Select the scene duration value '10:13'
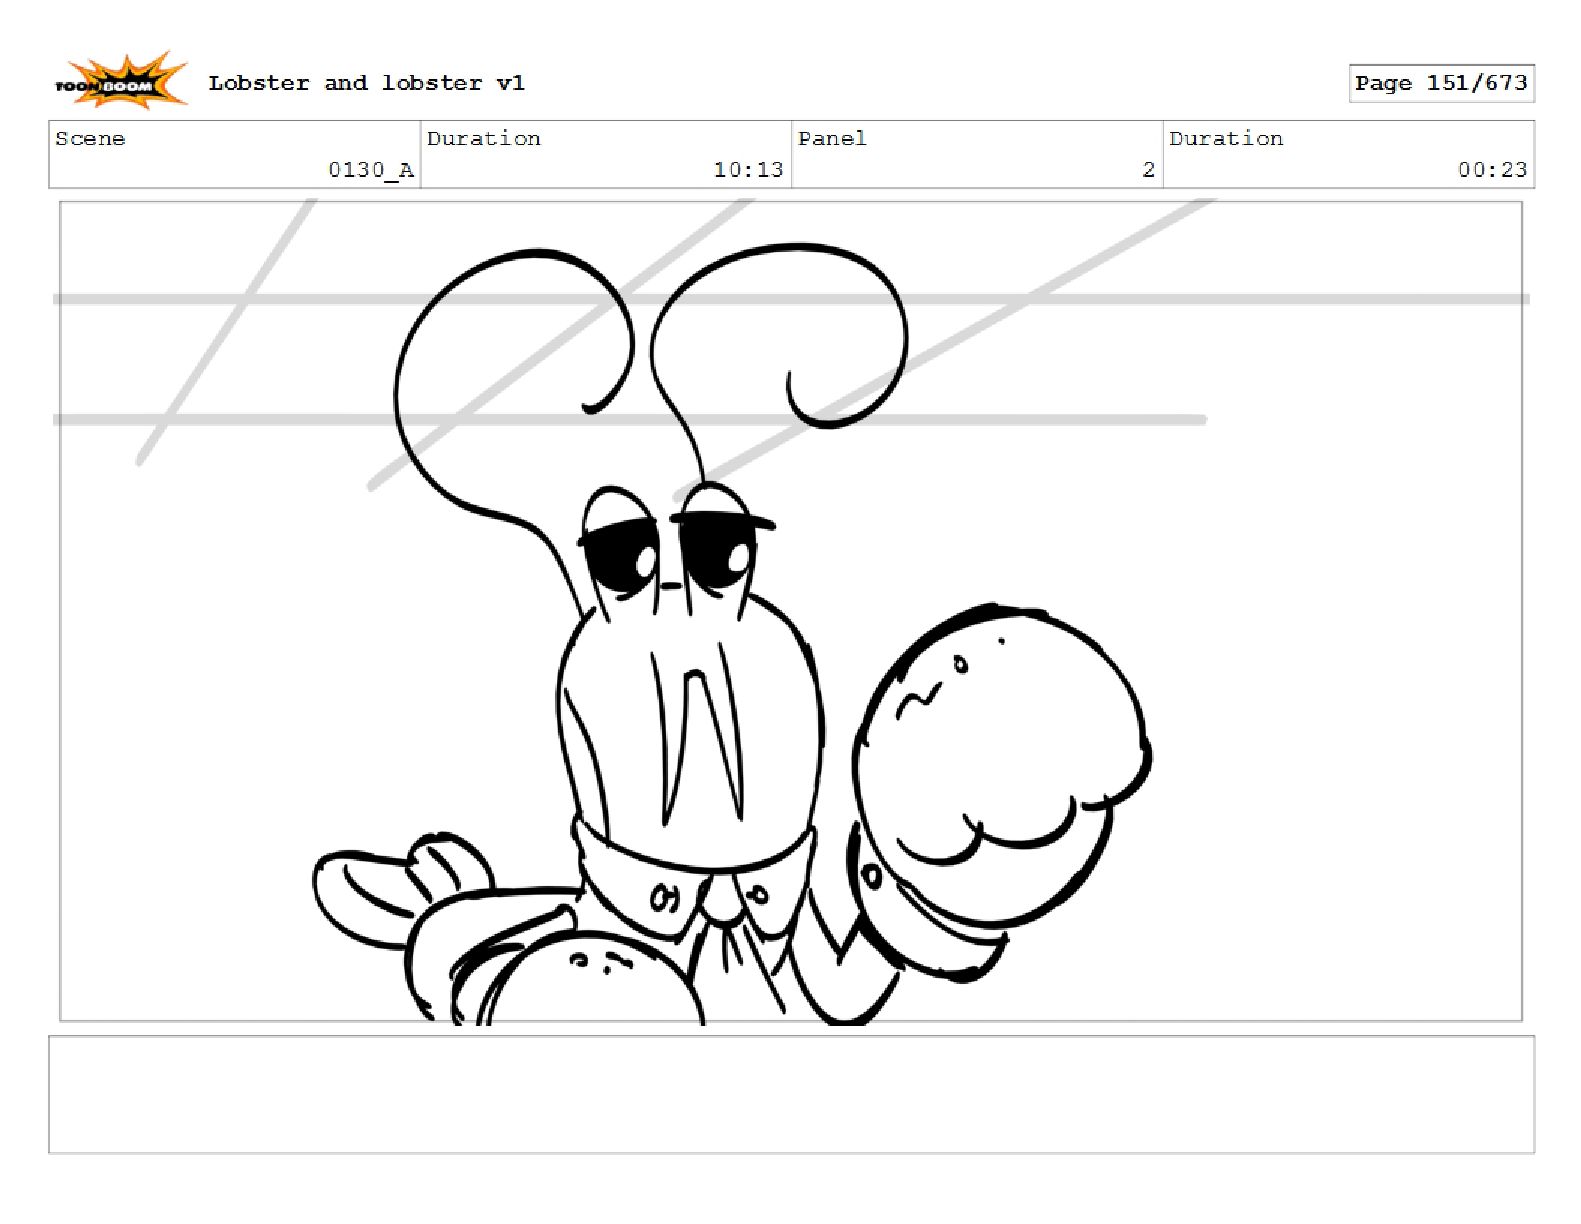 tap(748, 170)
